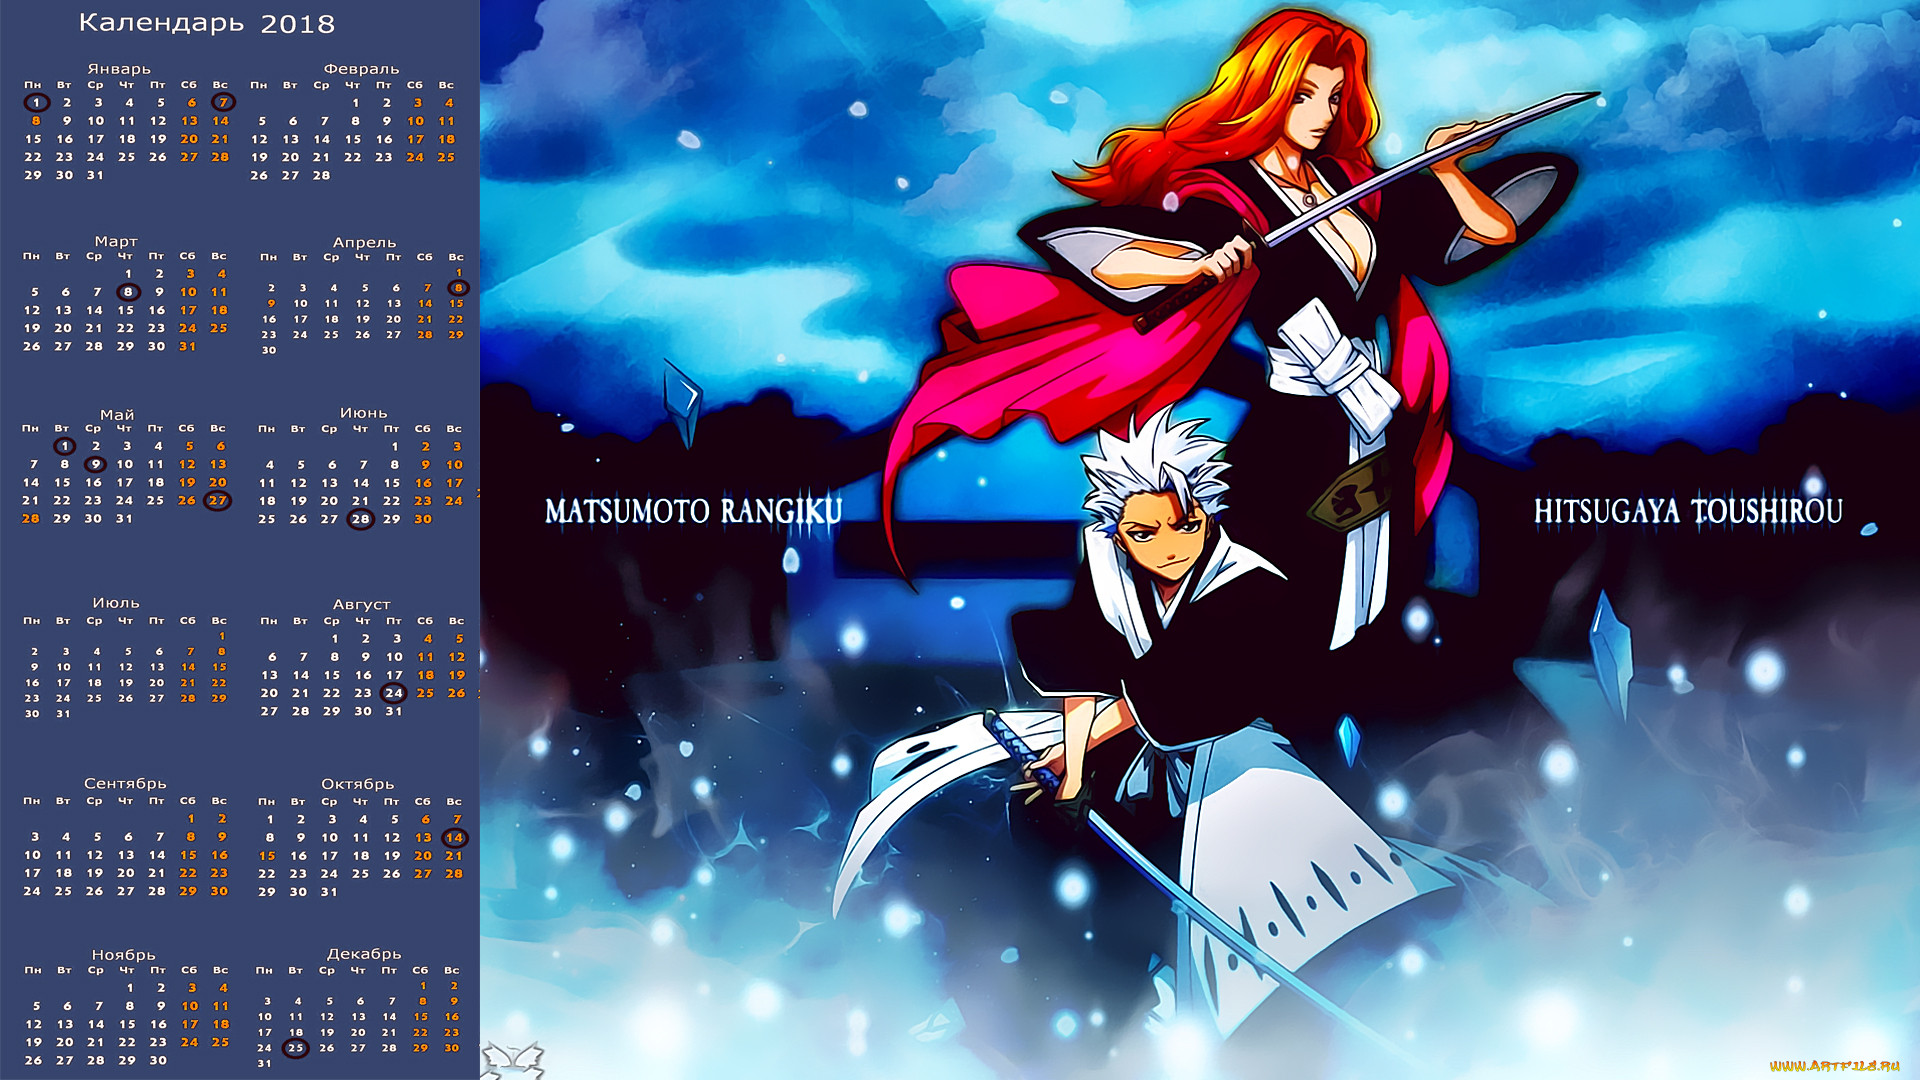Select the Май month heading
Viewport: 1920px width, 1080px height.
[x=117, y=415]
